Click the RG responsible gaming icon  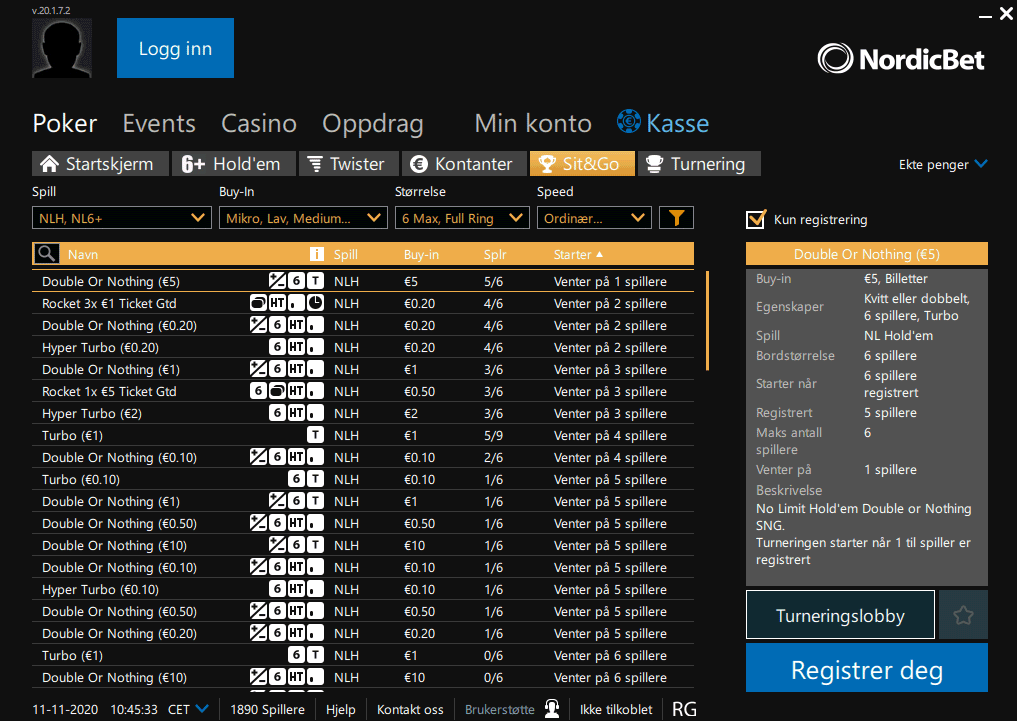(684, 709)
